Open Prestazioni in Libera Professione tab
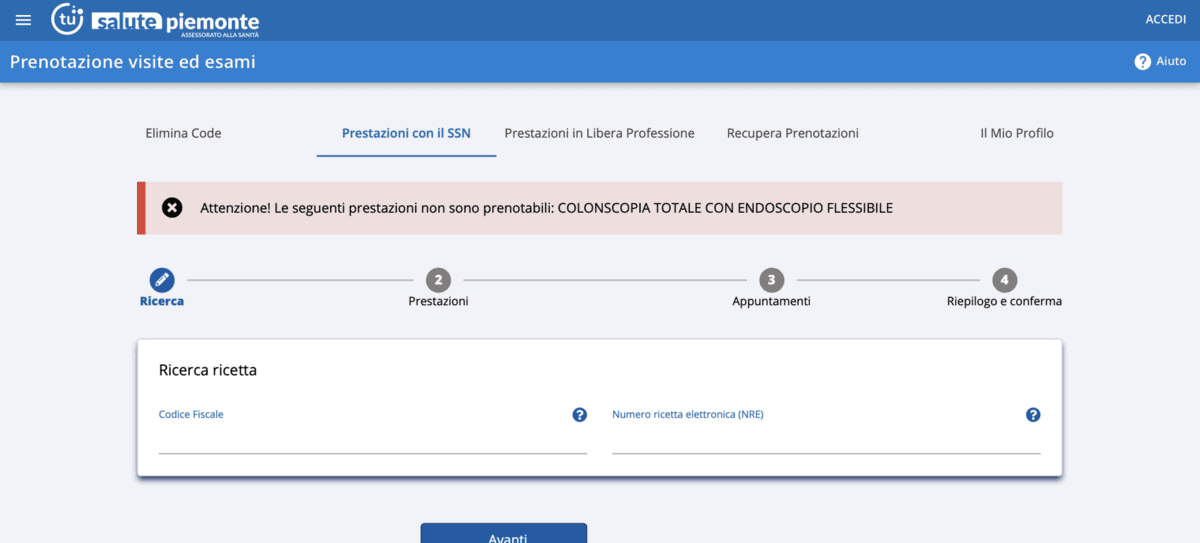Viewport: 1200px width, 543px height. coord(599,133)
